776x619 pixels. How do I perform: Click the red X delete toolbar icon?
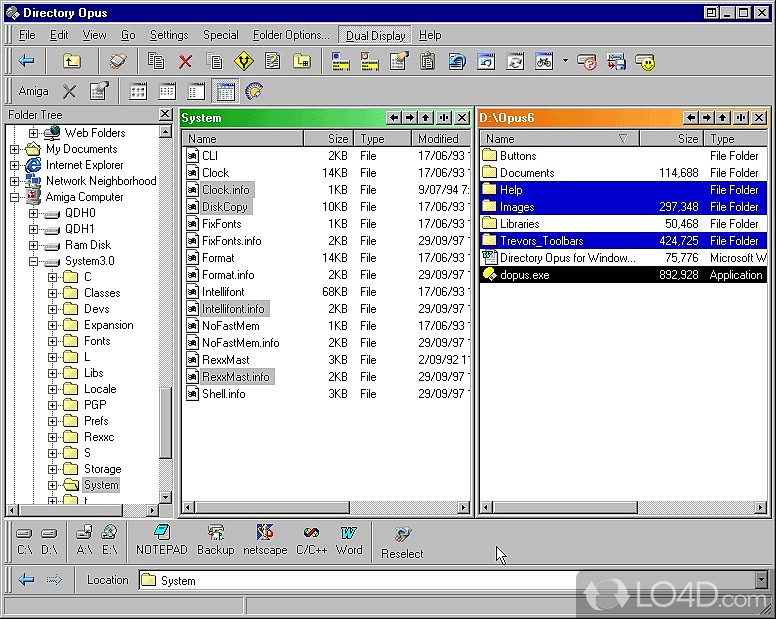pyautogui.click(x=185, y=61)
